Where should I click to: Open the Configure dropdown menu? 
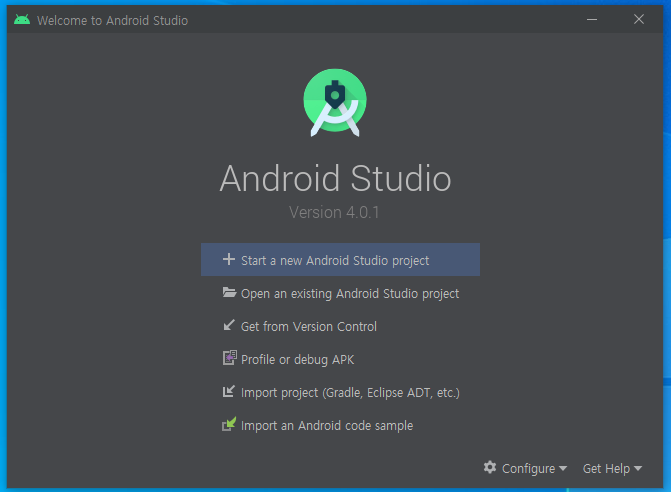tap(526, 468)
